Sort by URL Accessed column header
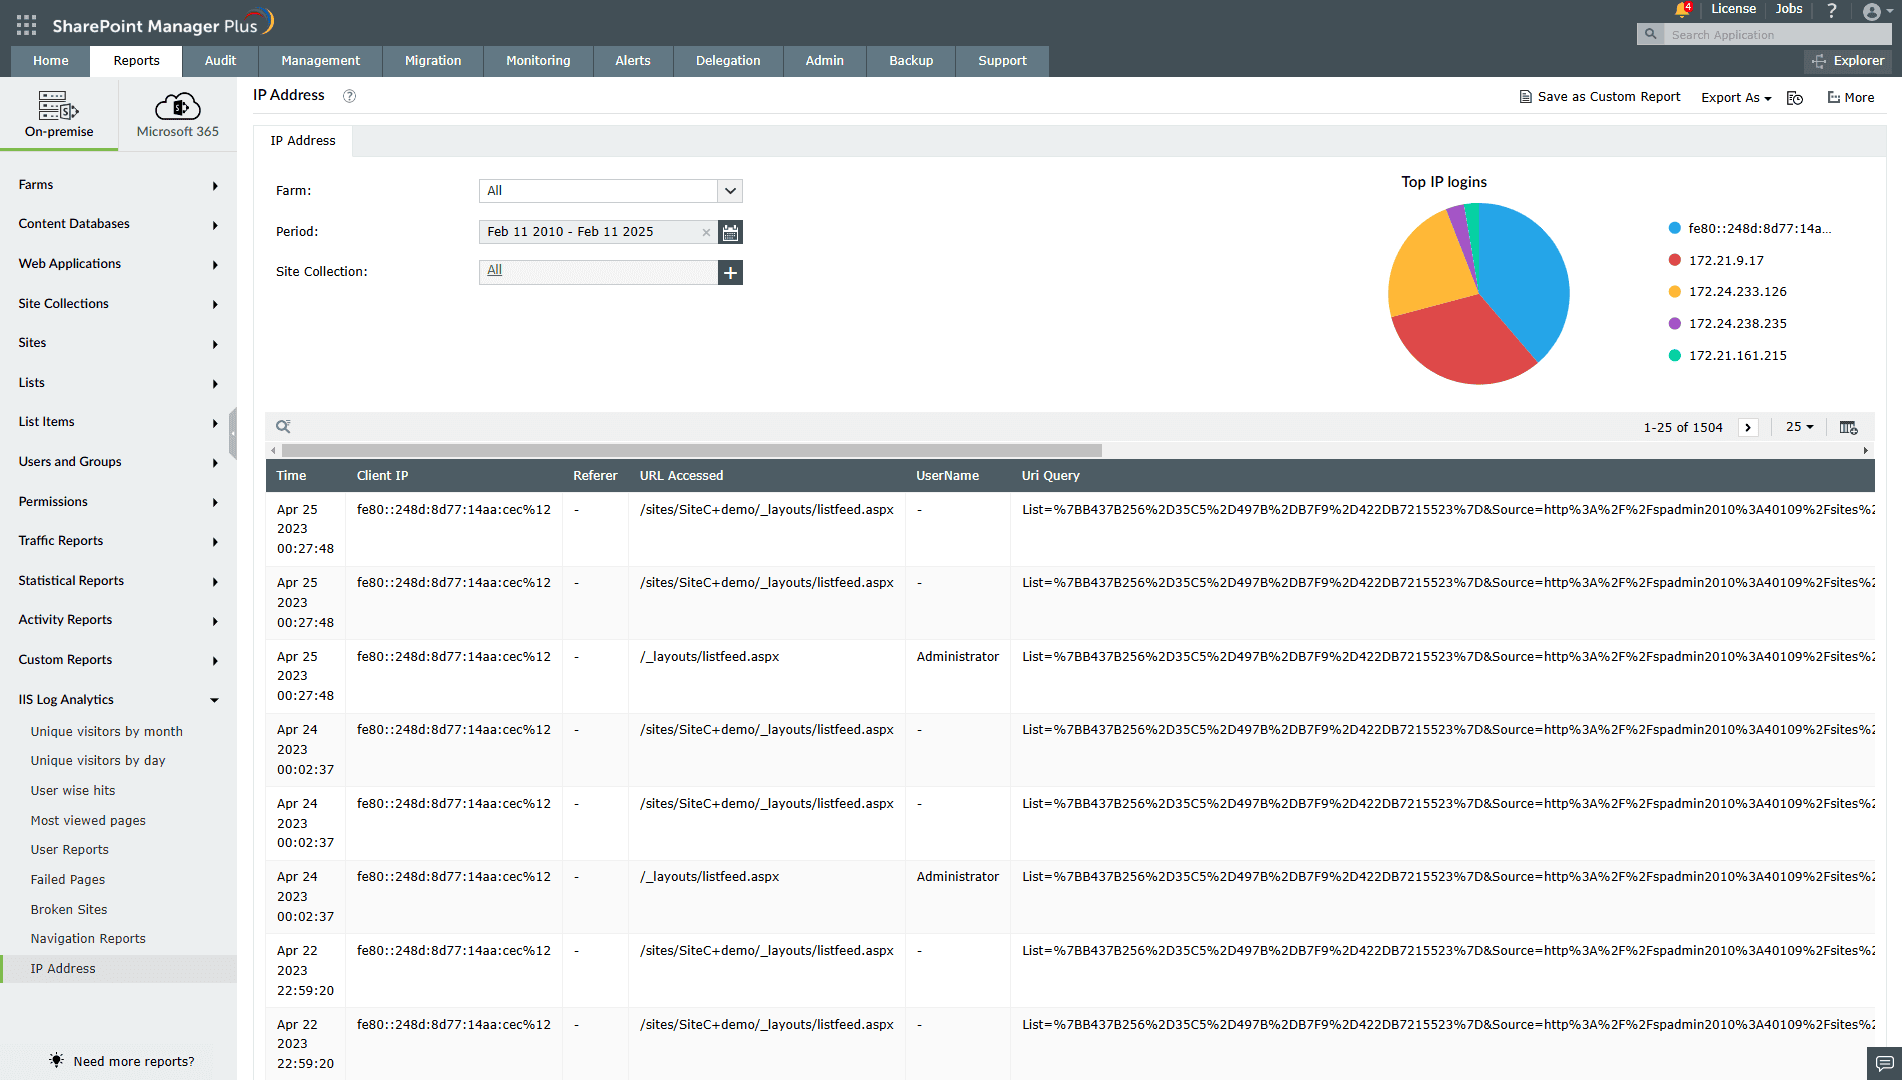 (681, 476)
